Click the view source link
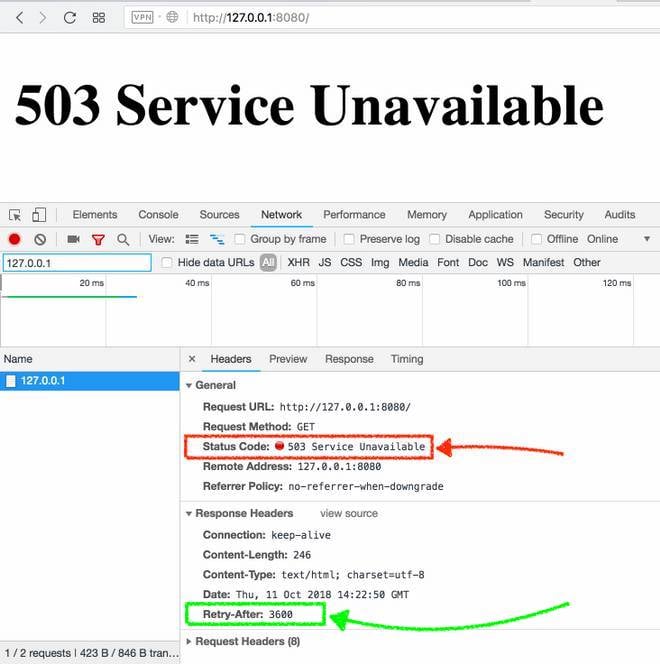 point(348,513)
